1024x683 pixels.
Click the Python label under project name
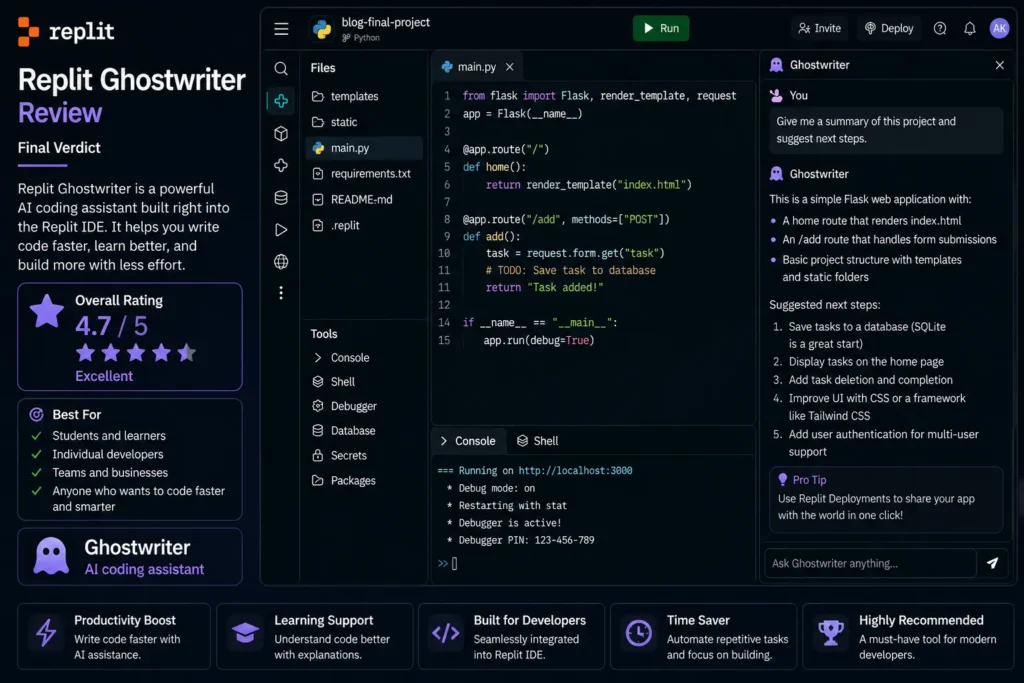[x=366, y=38]
